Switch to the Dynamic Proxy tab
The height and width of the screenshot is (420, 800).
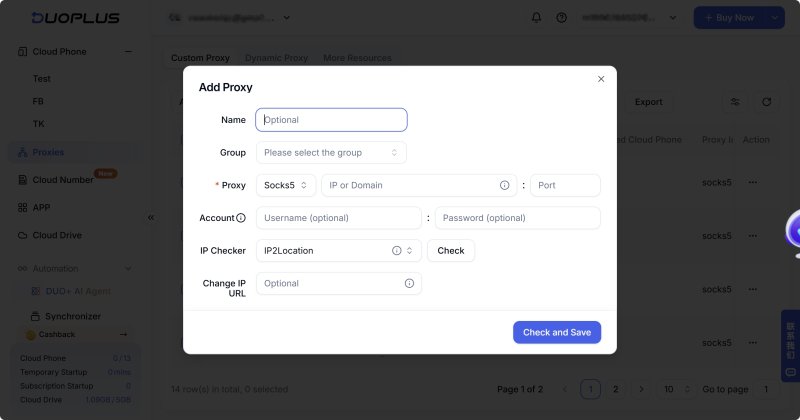pos(277,58)
